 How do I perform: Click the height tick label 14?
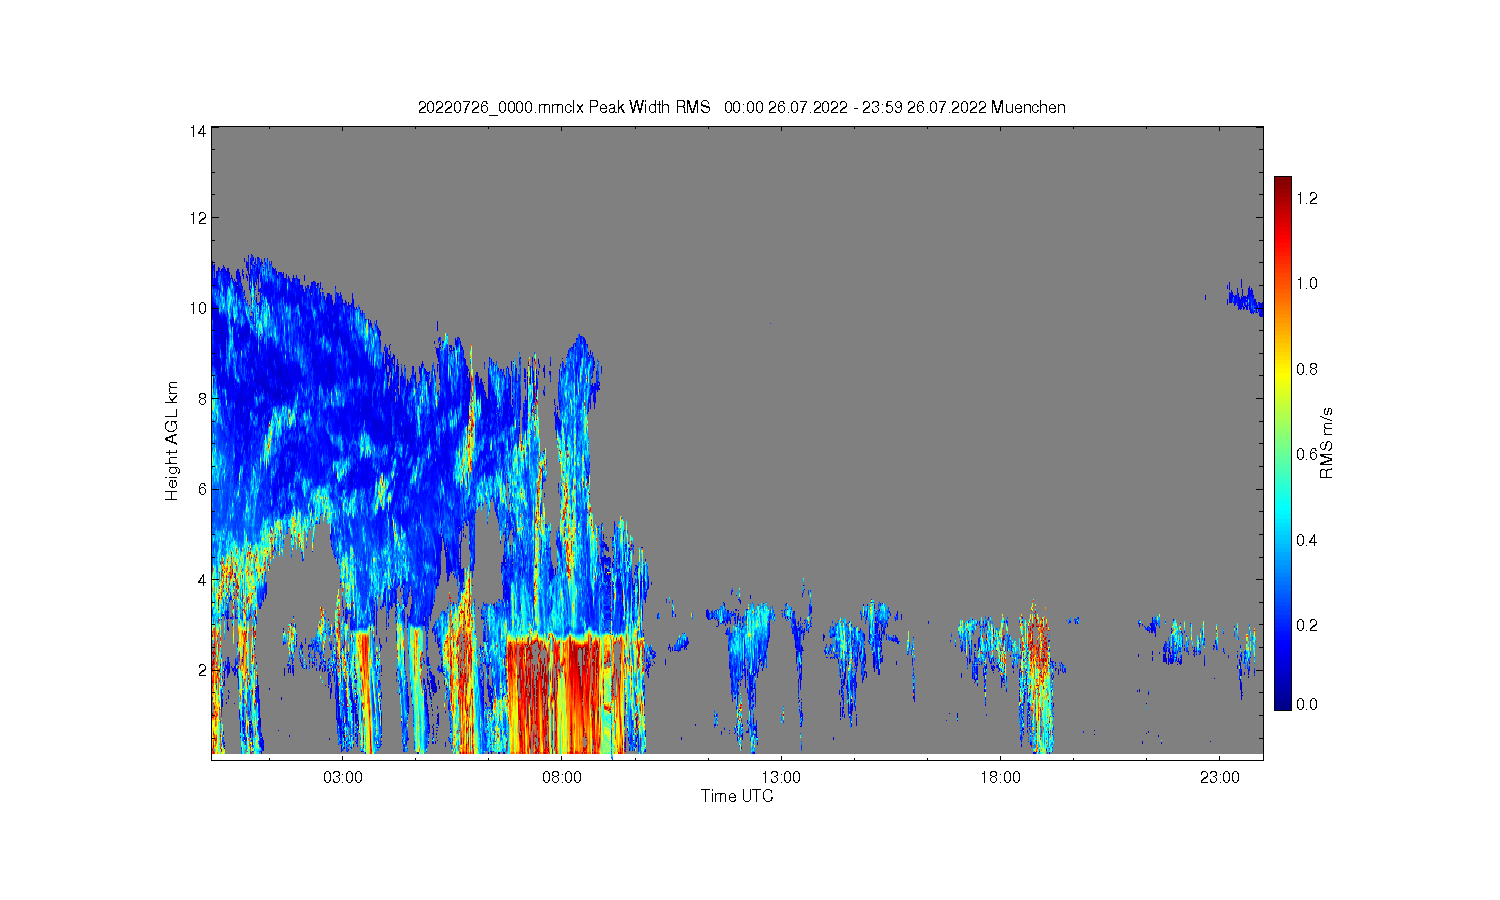(198, 131)
